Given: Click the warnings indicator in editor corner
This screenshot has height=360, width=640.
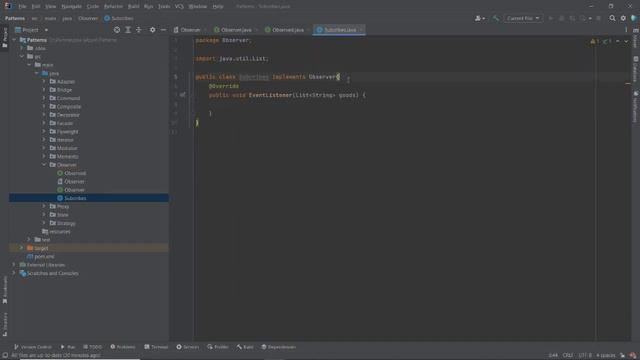Looking at the screenshot, I should [595, 41].
